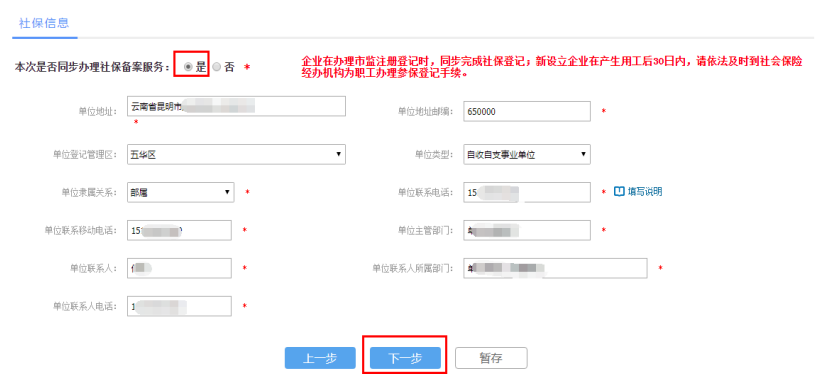Click 单位地址邮编 field with 650000

point(527,111)
